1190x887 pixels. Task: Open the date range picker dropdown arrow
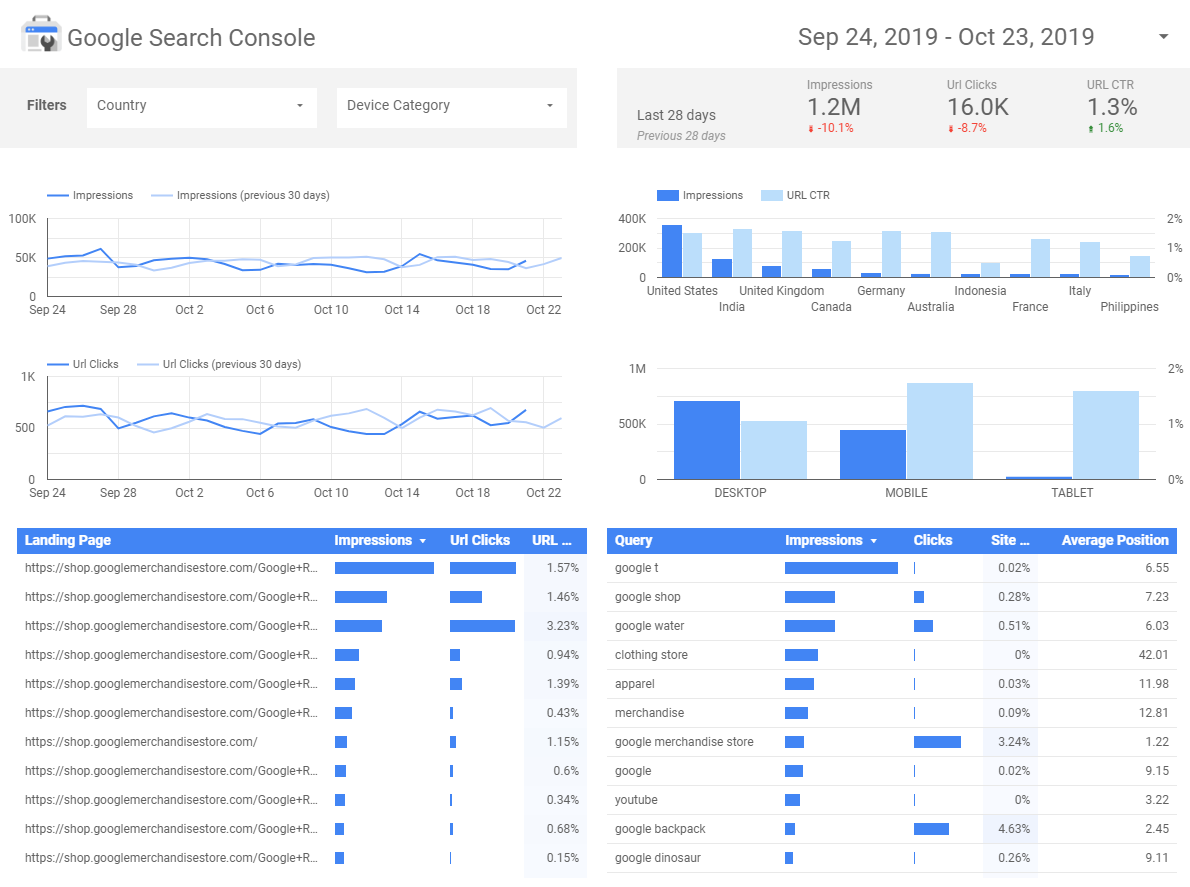(1163, 36)
